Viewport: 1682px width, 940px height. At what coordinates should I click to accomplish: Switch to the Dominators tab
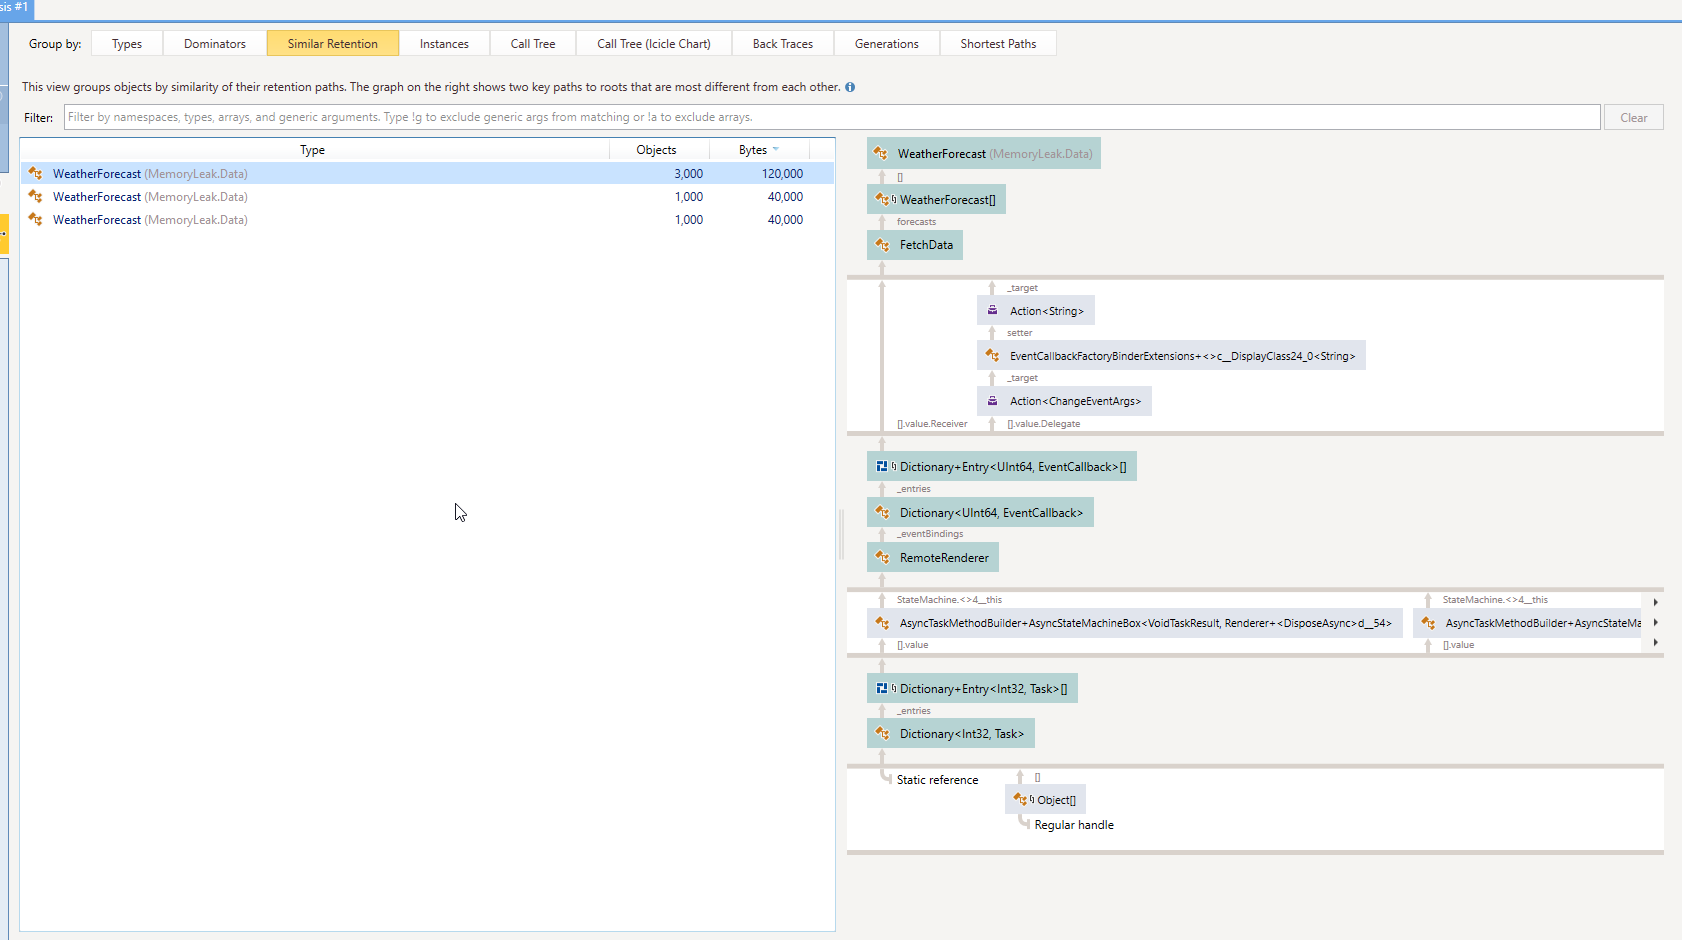tap(214, 43)
